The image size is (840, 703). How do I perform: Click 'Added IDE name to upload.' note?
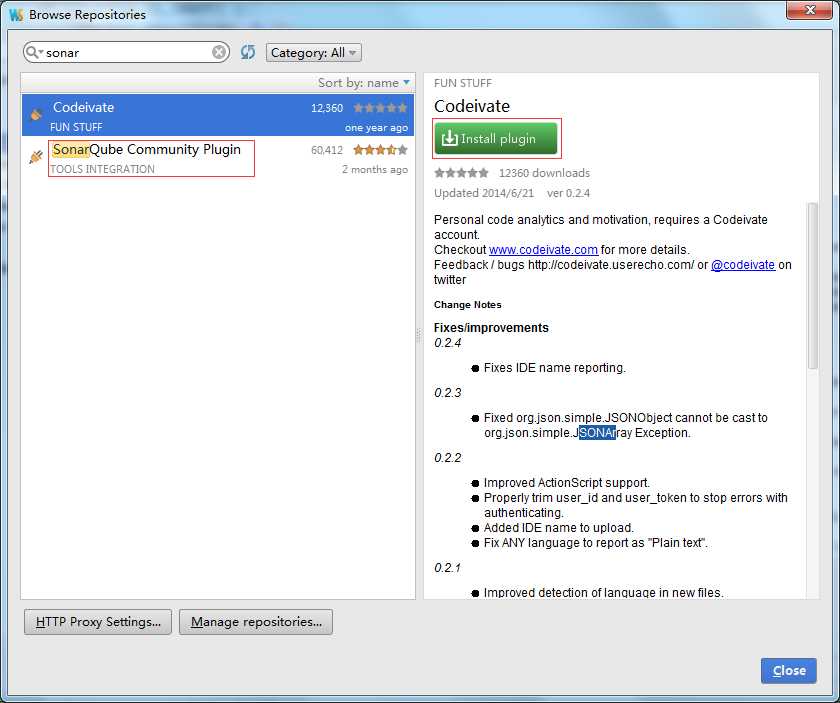pos(559,527)
